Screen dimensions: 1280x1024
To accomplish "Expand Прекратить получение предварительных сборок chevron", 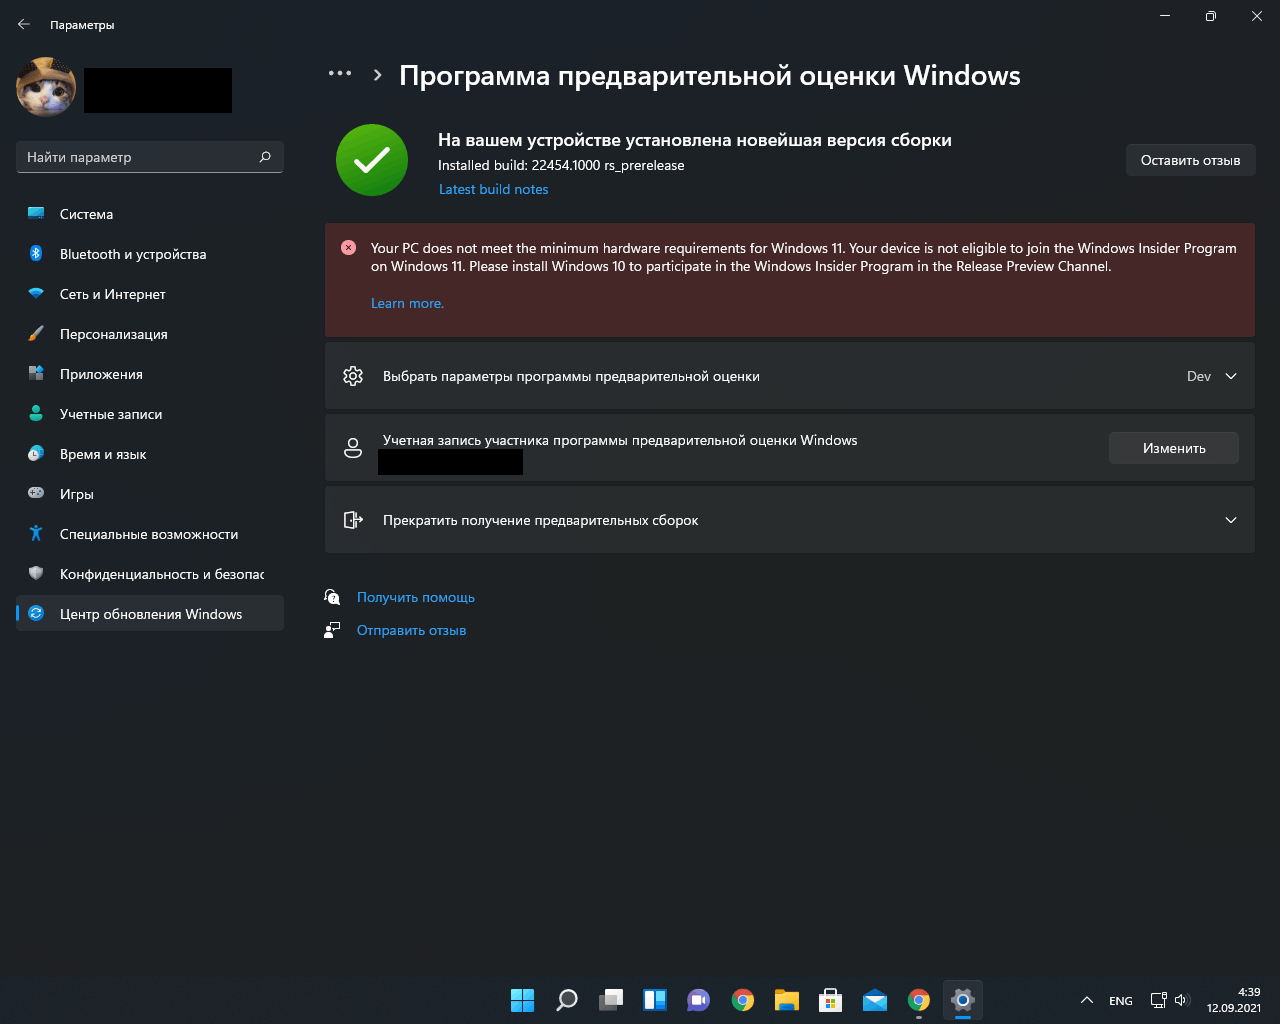I will [x=1231, y=520].
